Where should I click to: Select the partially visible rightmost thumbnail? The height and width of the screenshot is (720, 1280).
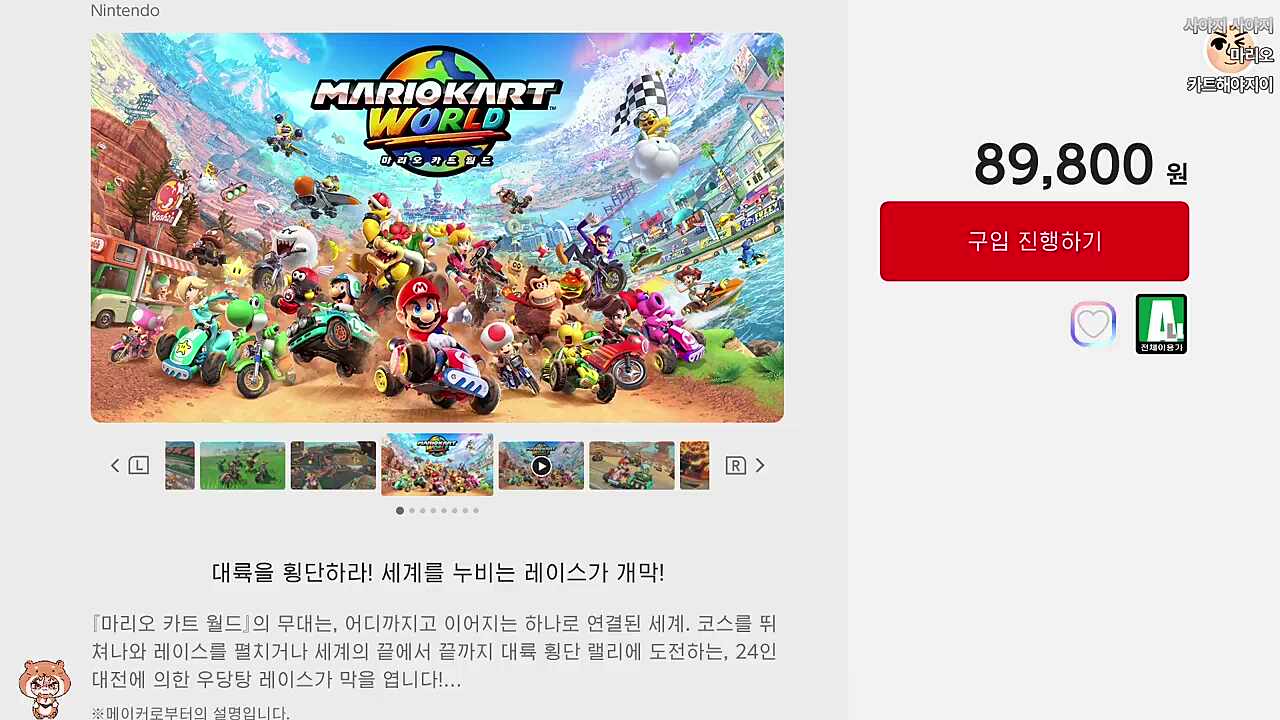tap(694, 465)
